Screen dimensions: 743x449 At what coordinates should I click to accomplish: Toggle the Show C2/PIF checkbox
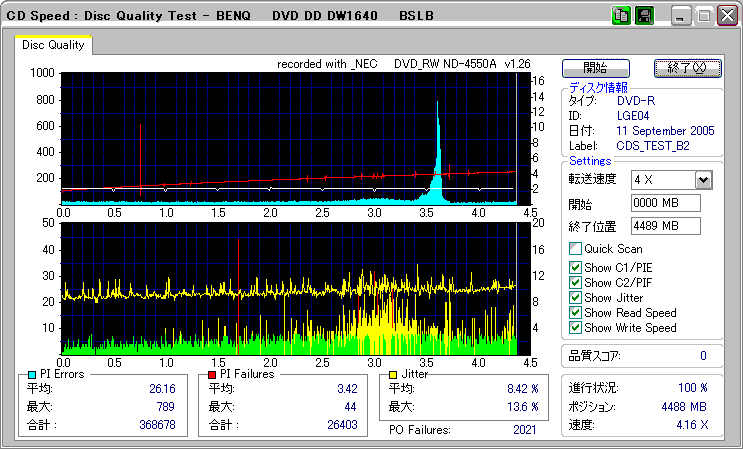[x=575, y=282]
